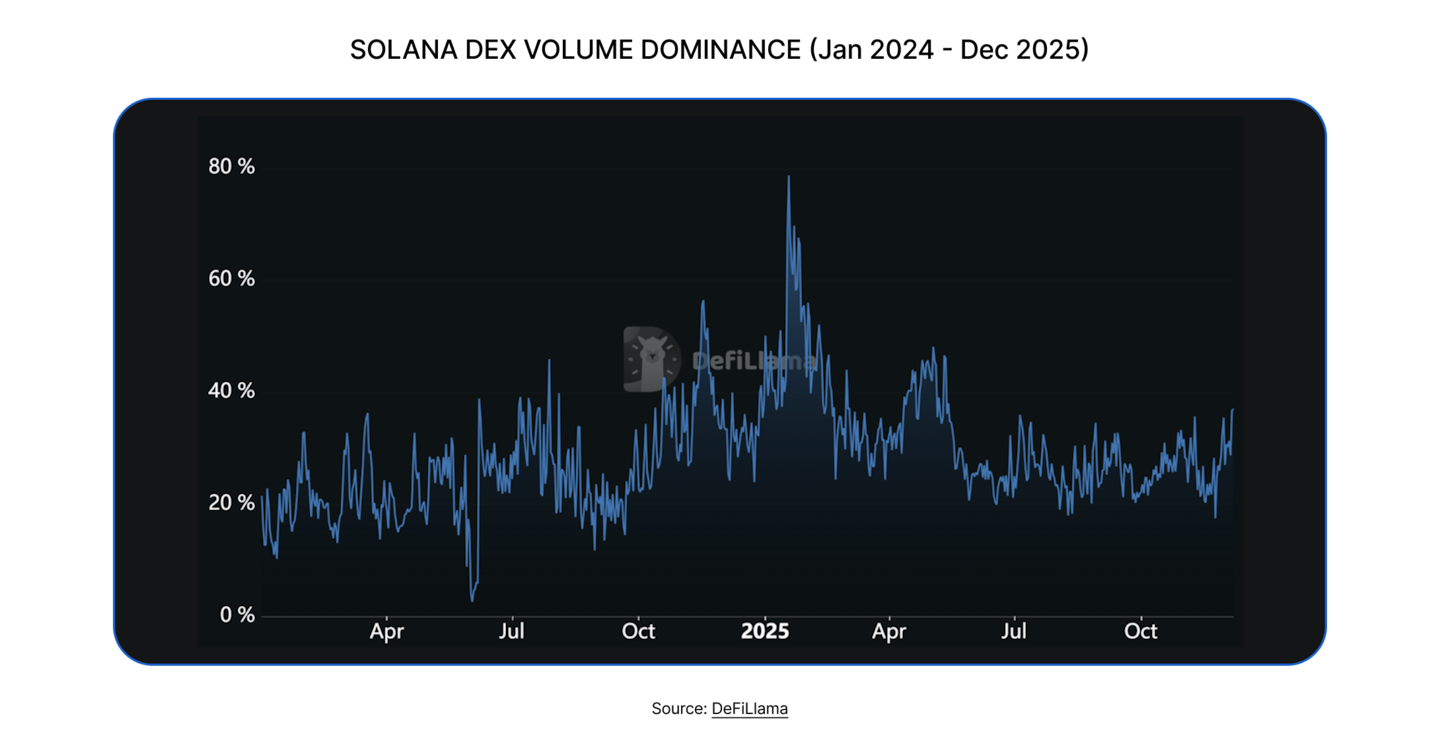Viewport: 1440px width, 751px height.
Task: Click the first Jul axis label
Action: point(512,631)
